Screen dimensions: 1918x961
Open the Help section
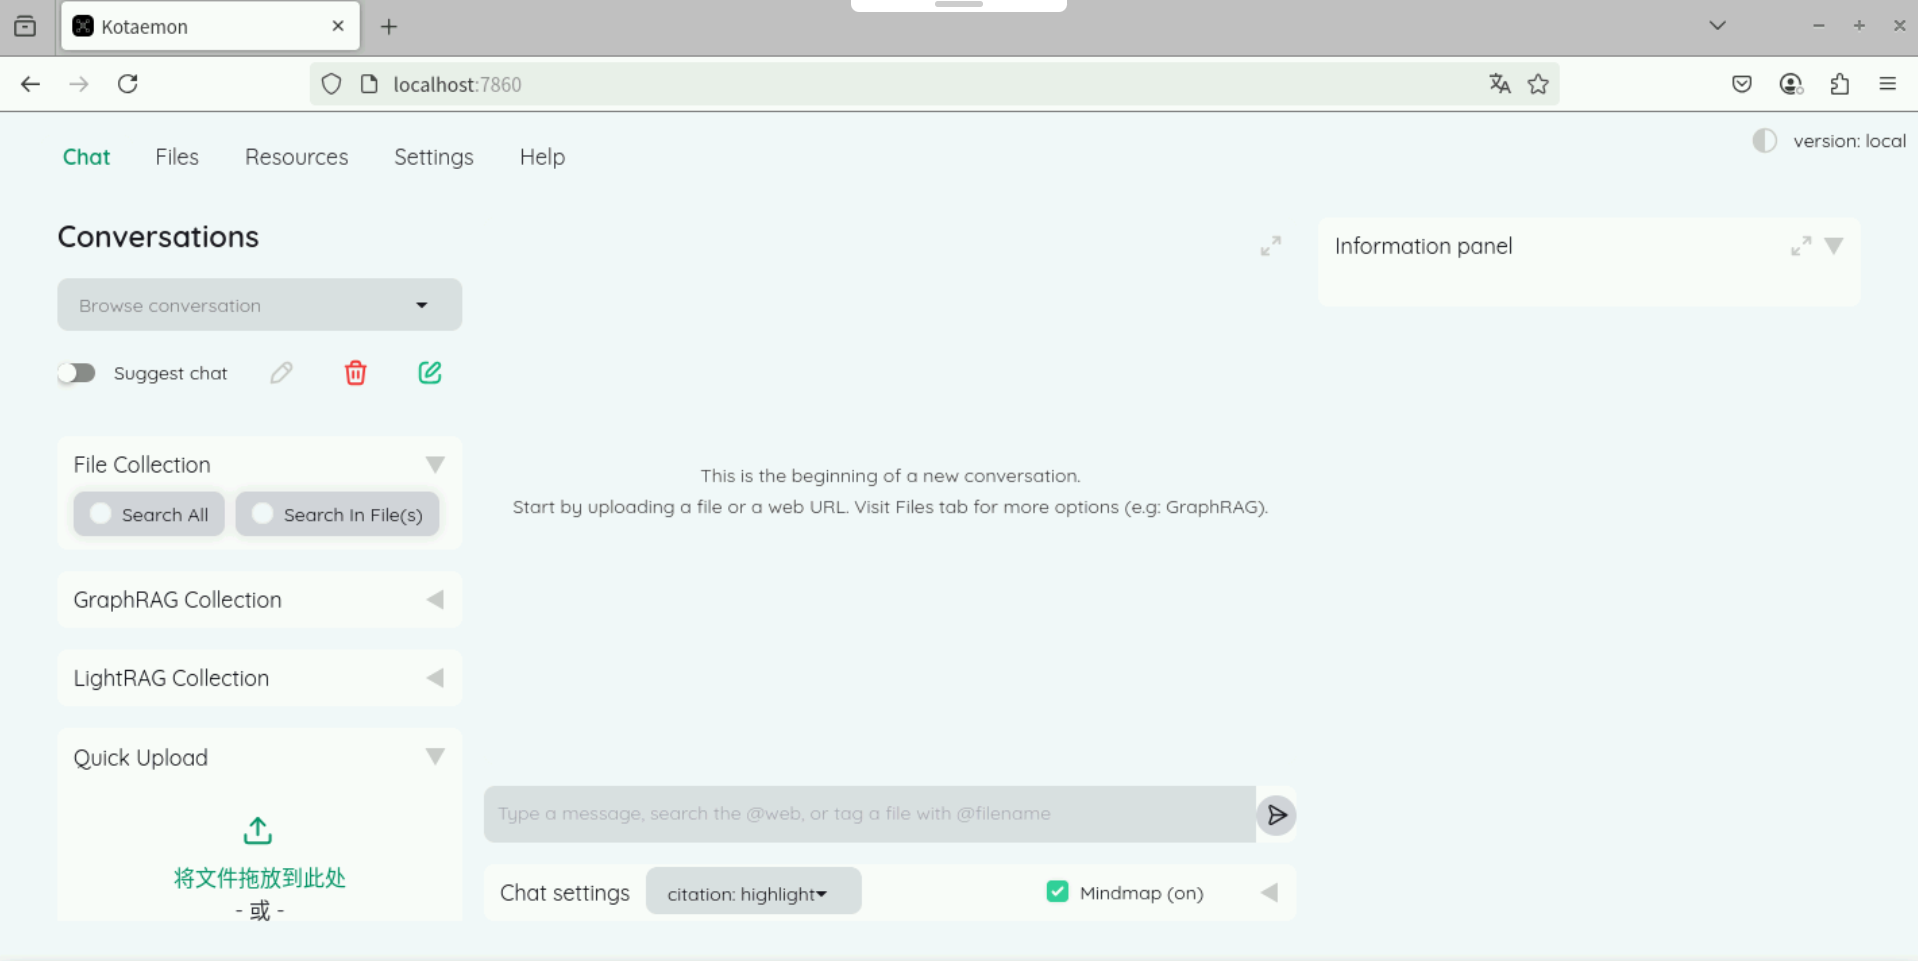coord(541,157)
